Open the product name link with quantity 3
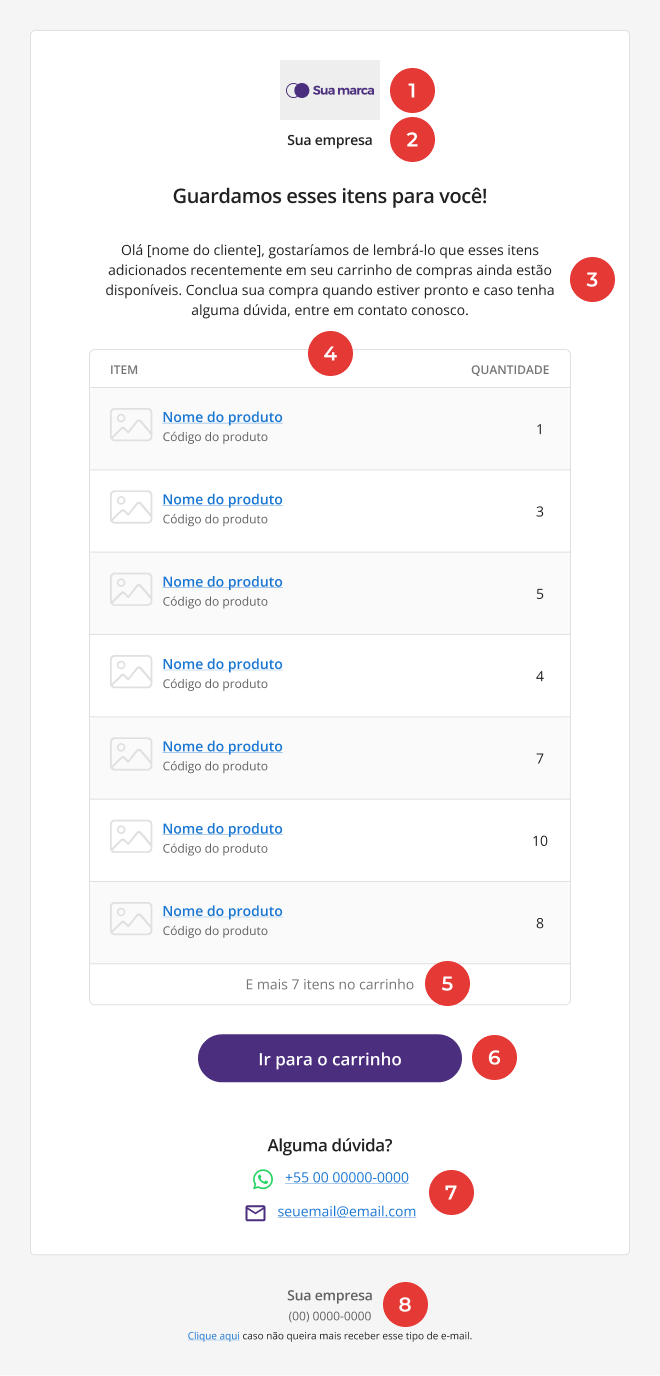Image resolution: width=660 pixels, height=1376 pixels. coord(223,499)
